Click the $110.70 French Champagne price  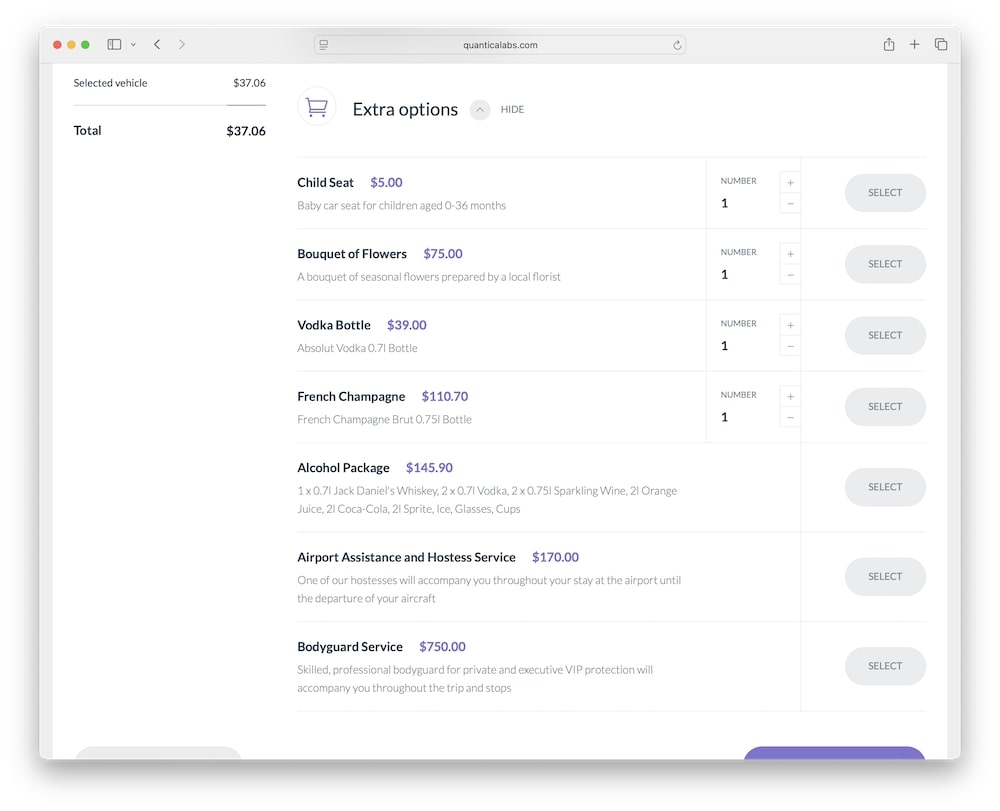coord(445,397)
